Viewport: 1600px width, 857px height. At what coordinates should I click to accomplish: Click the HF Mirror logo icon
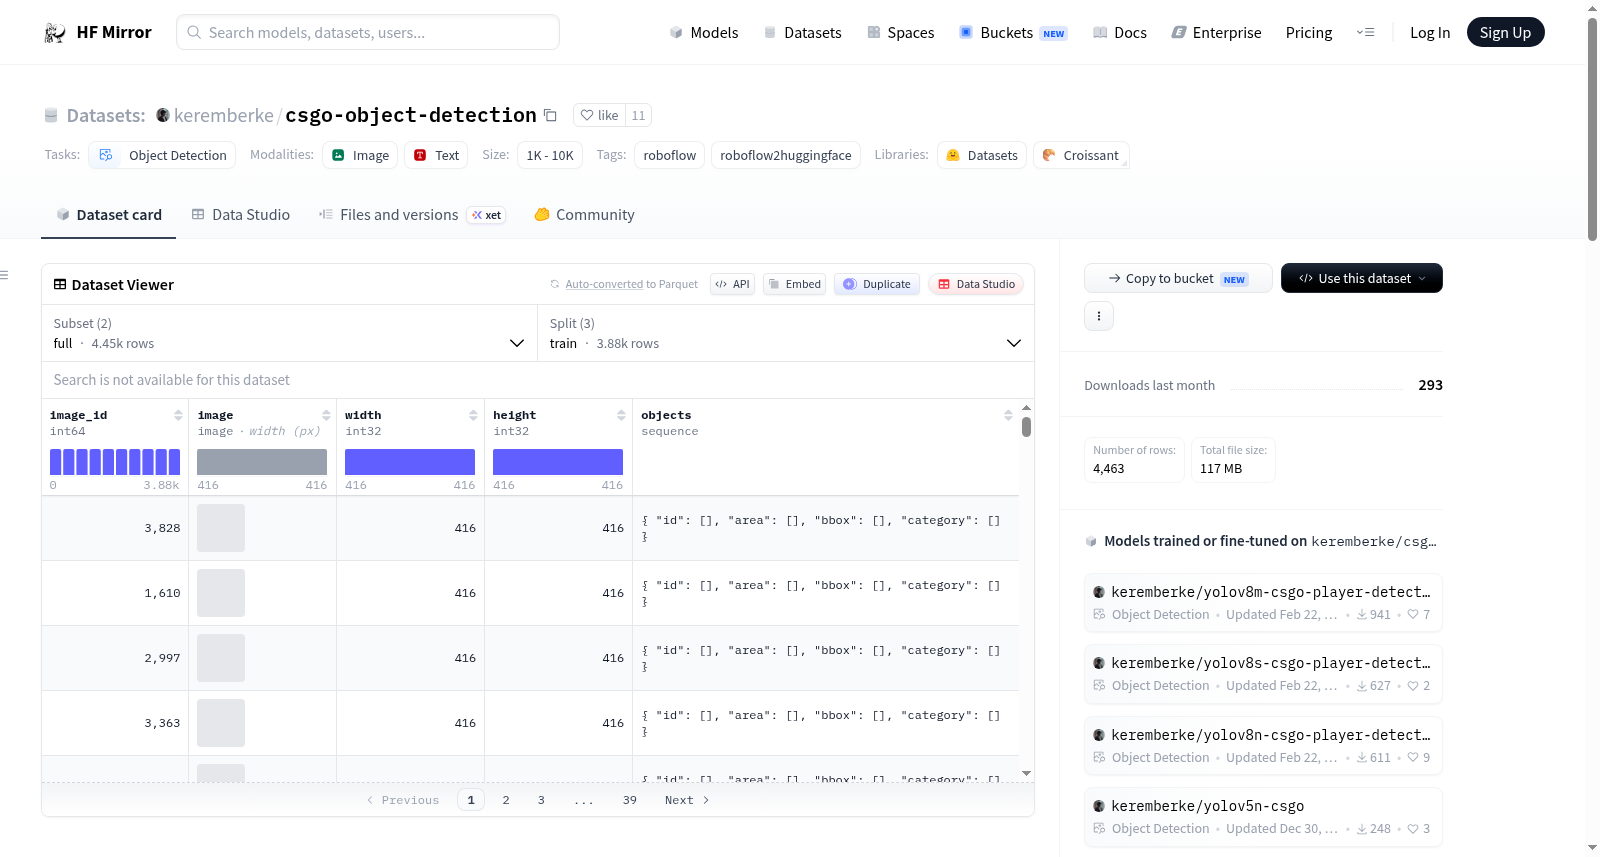pyautogui.click(x=55, y=33)
